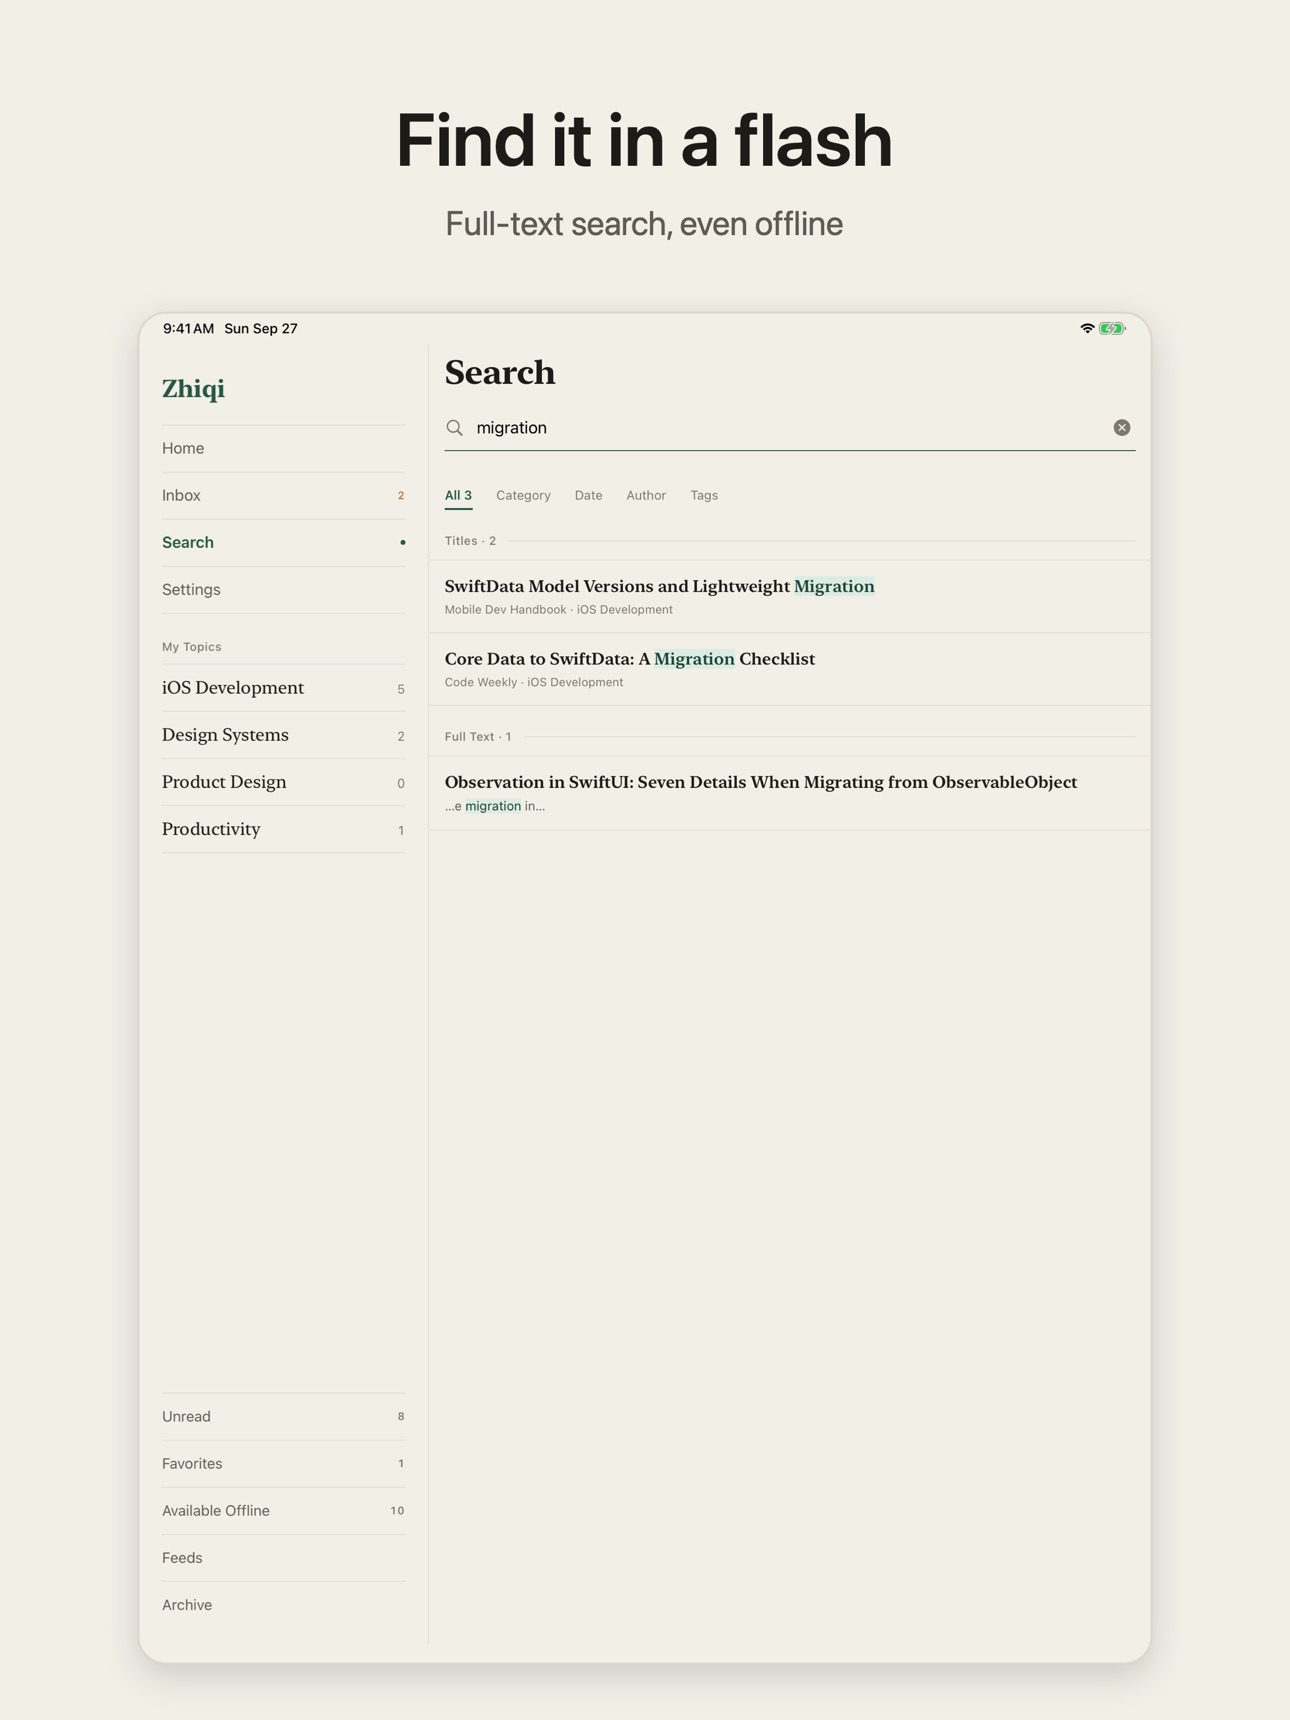The image size is (1290, 1720).
Task: Show Unread articles list
Action: (x=284, y=1416)
